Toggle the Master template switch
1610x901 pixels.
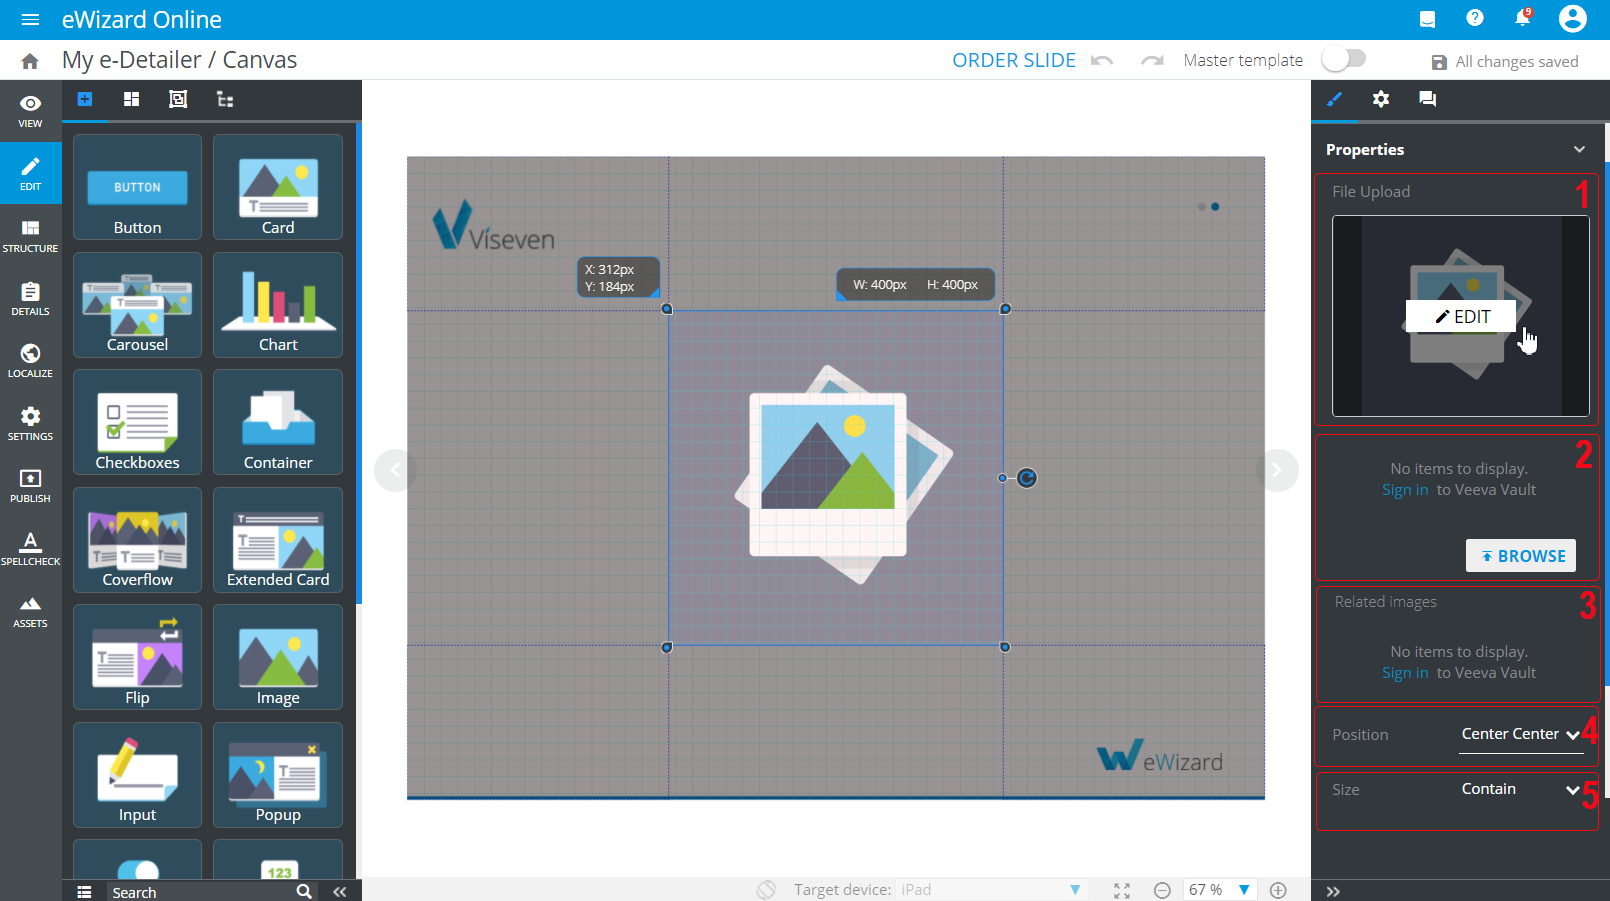point(1343,60)
